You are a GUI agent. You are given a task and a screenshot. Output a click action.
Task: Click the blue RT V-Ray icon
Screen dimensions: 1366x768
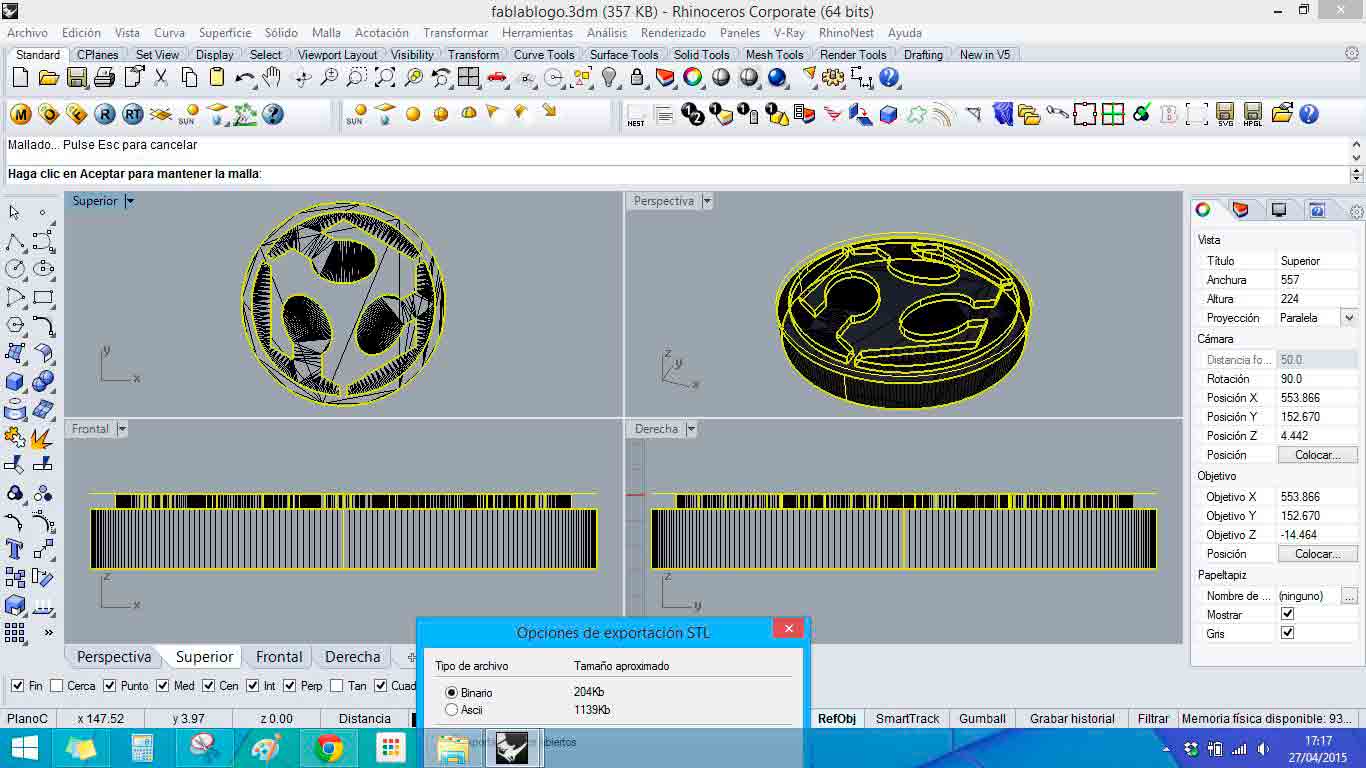[133, 115]
